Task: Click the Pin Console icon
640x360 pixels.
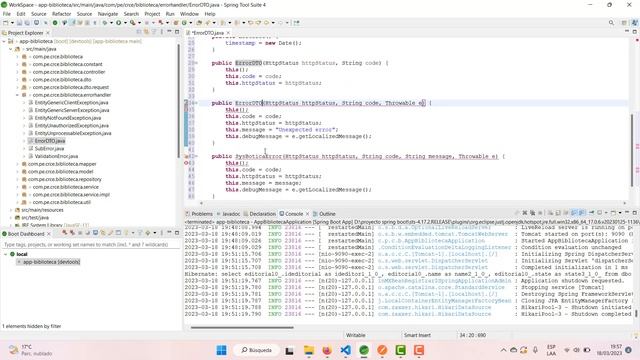Action: coord(591,213)
